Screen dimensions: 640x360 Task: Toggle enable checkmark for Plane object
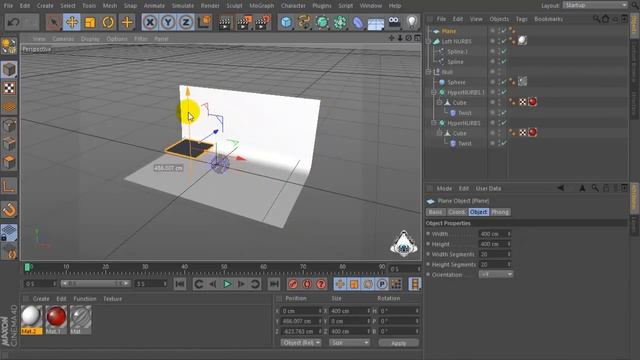pos(504,31)
